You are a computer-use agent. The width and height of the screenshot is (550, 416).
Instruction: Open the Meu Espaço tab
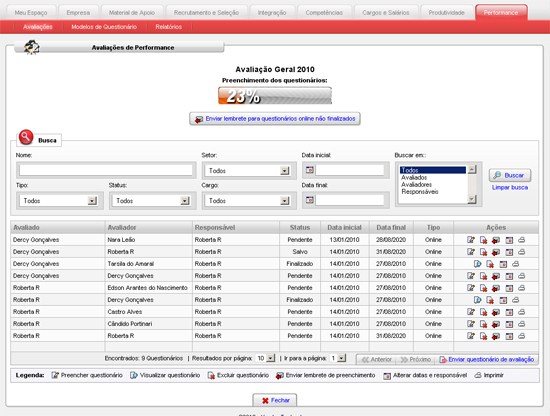pos(31,13)
